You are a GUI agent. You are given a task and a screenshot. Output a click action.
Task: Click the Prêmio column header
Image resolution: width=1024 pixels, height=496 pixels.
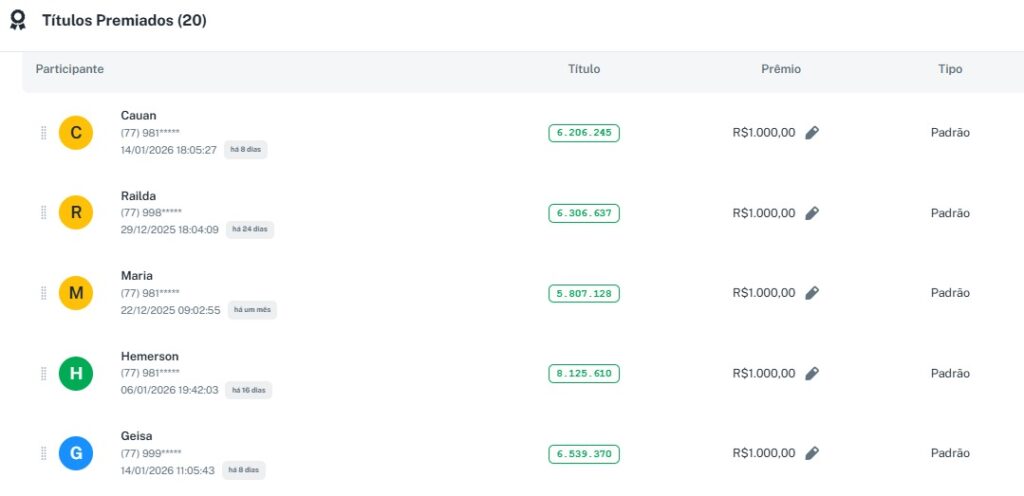(x=781, y=69)
